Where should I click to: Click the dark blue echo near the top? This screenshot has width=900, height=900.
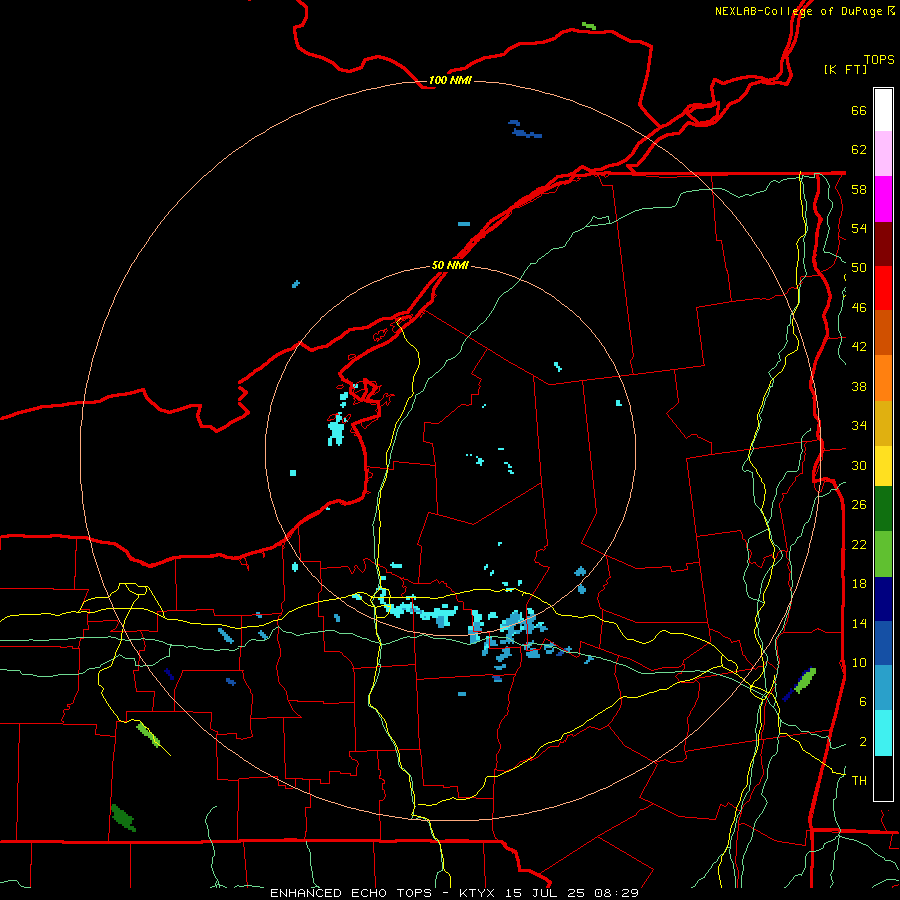click(525, 130)
